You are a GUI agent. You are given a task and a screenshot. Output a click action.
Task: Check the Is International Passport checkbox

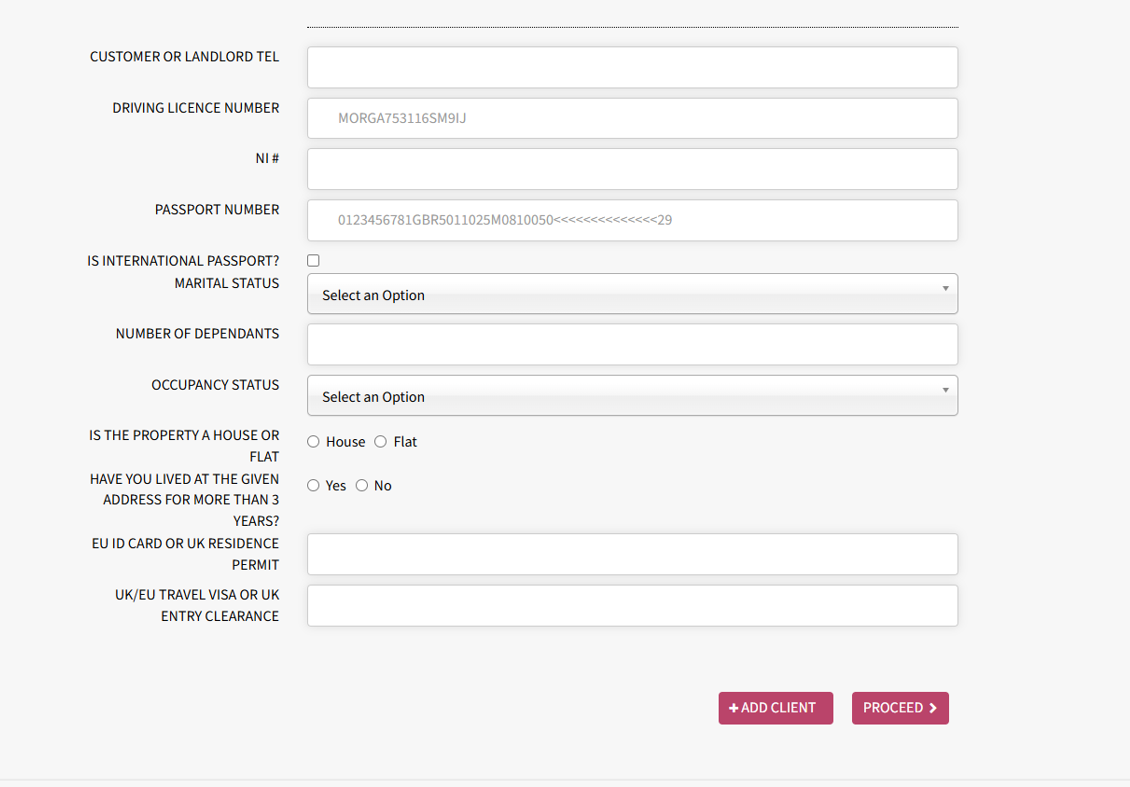click(x=313, y=260)
